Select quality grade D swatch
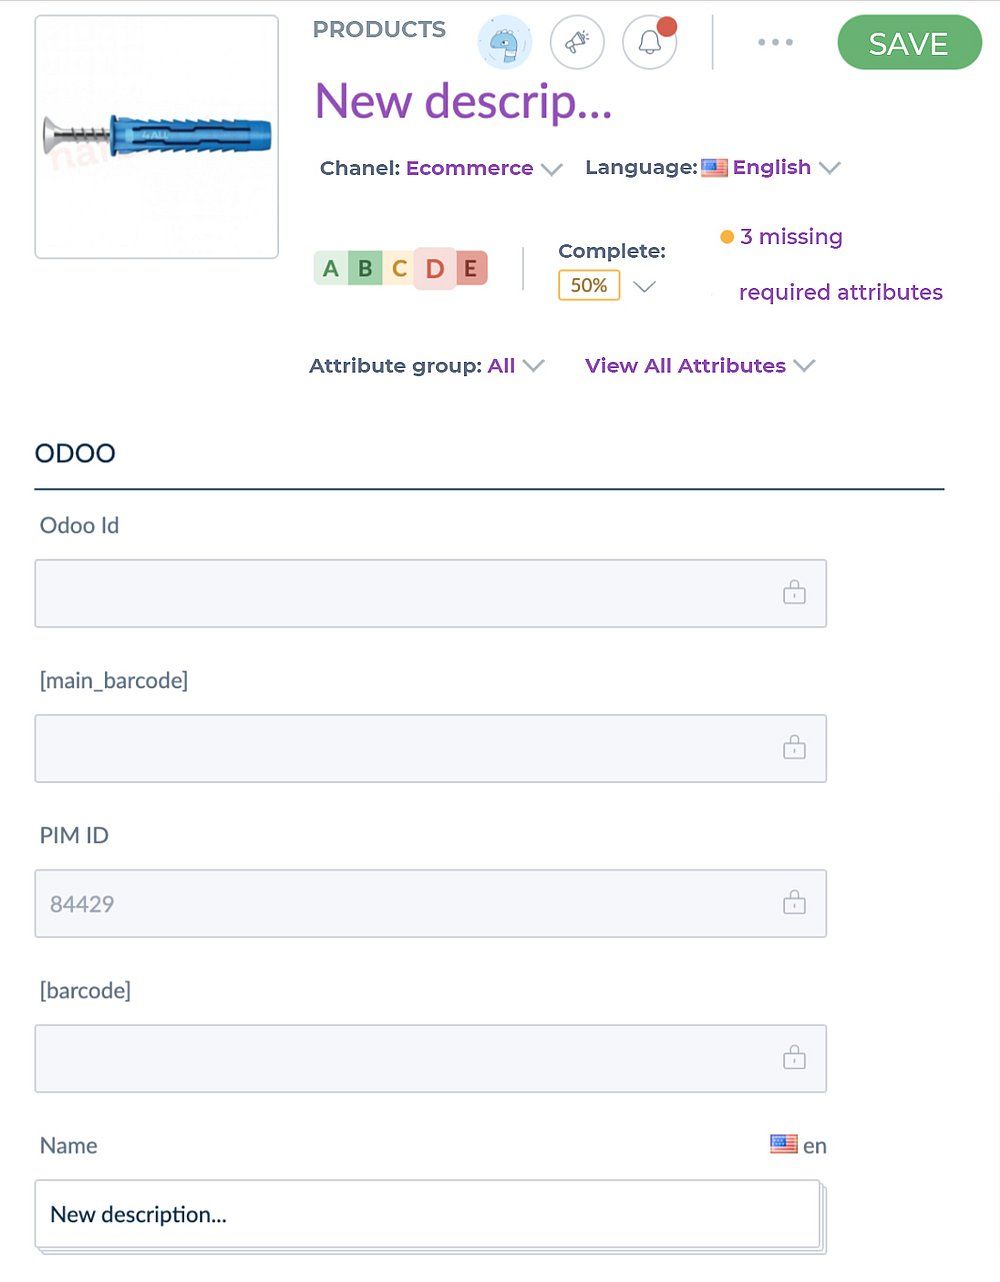This screenshot has height=1282, width=1000. click(435, 269)
